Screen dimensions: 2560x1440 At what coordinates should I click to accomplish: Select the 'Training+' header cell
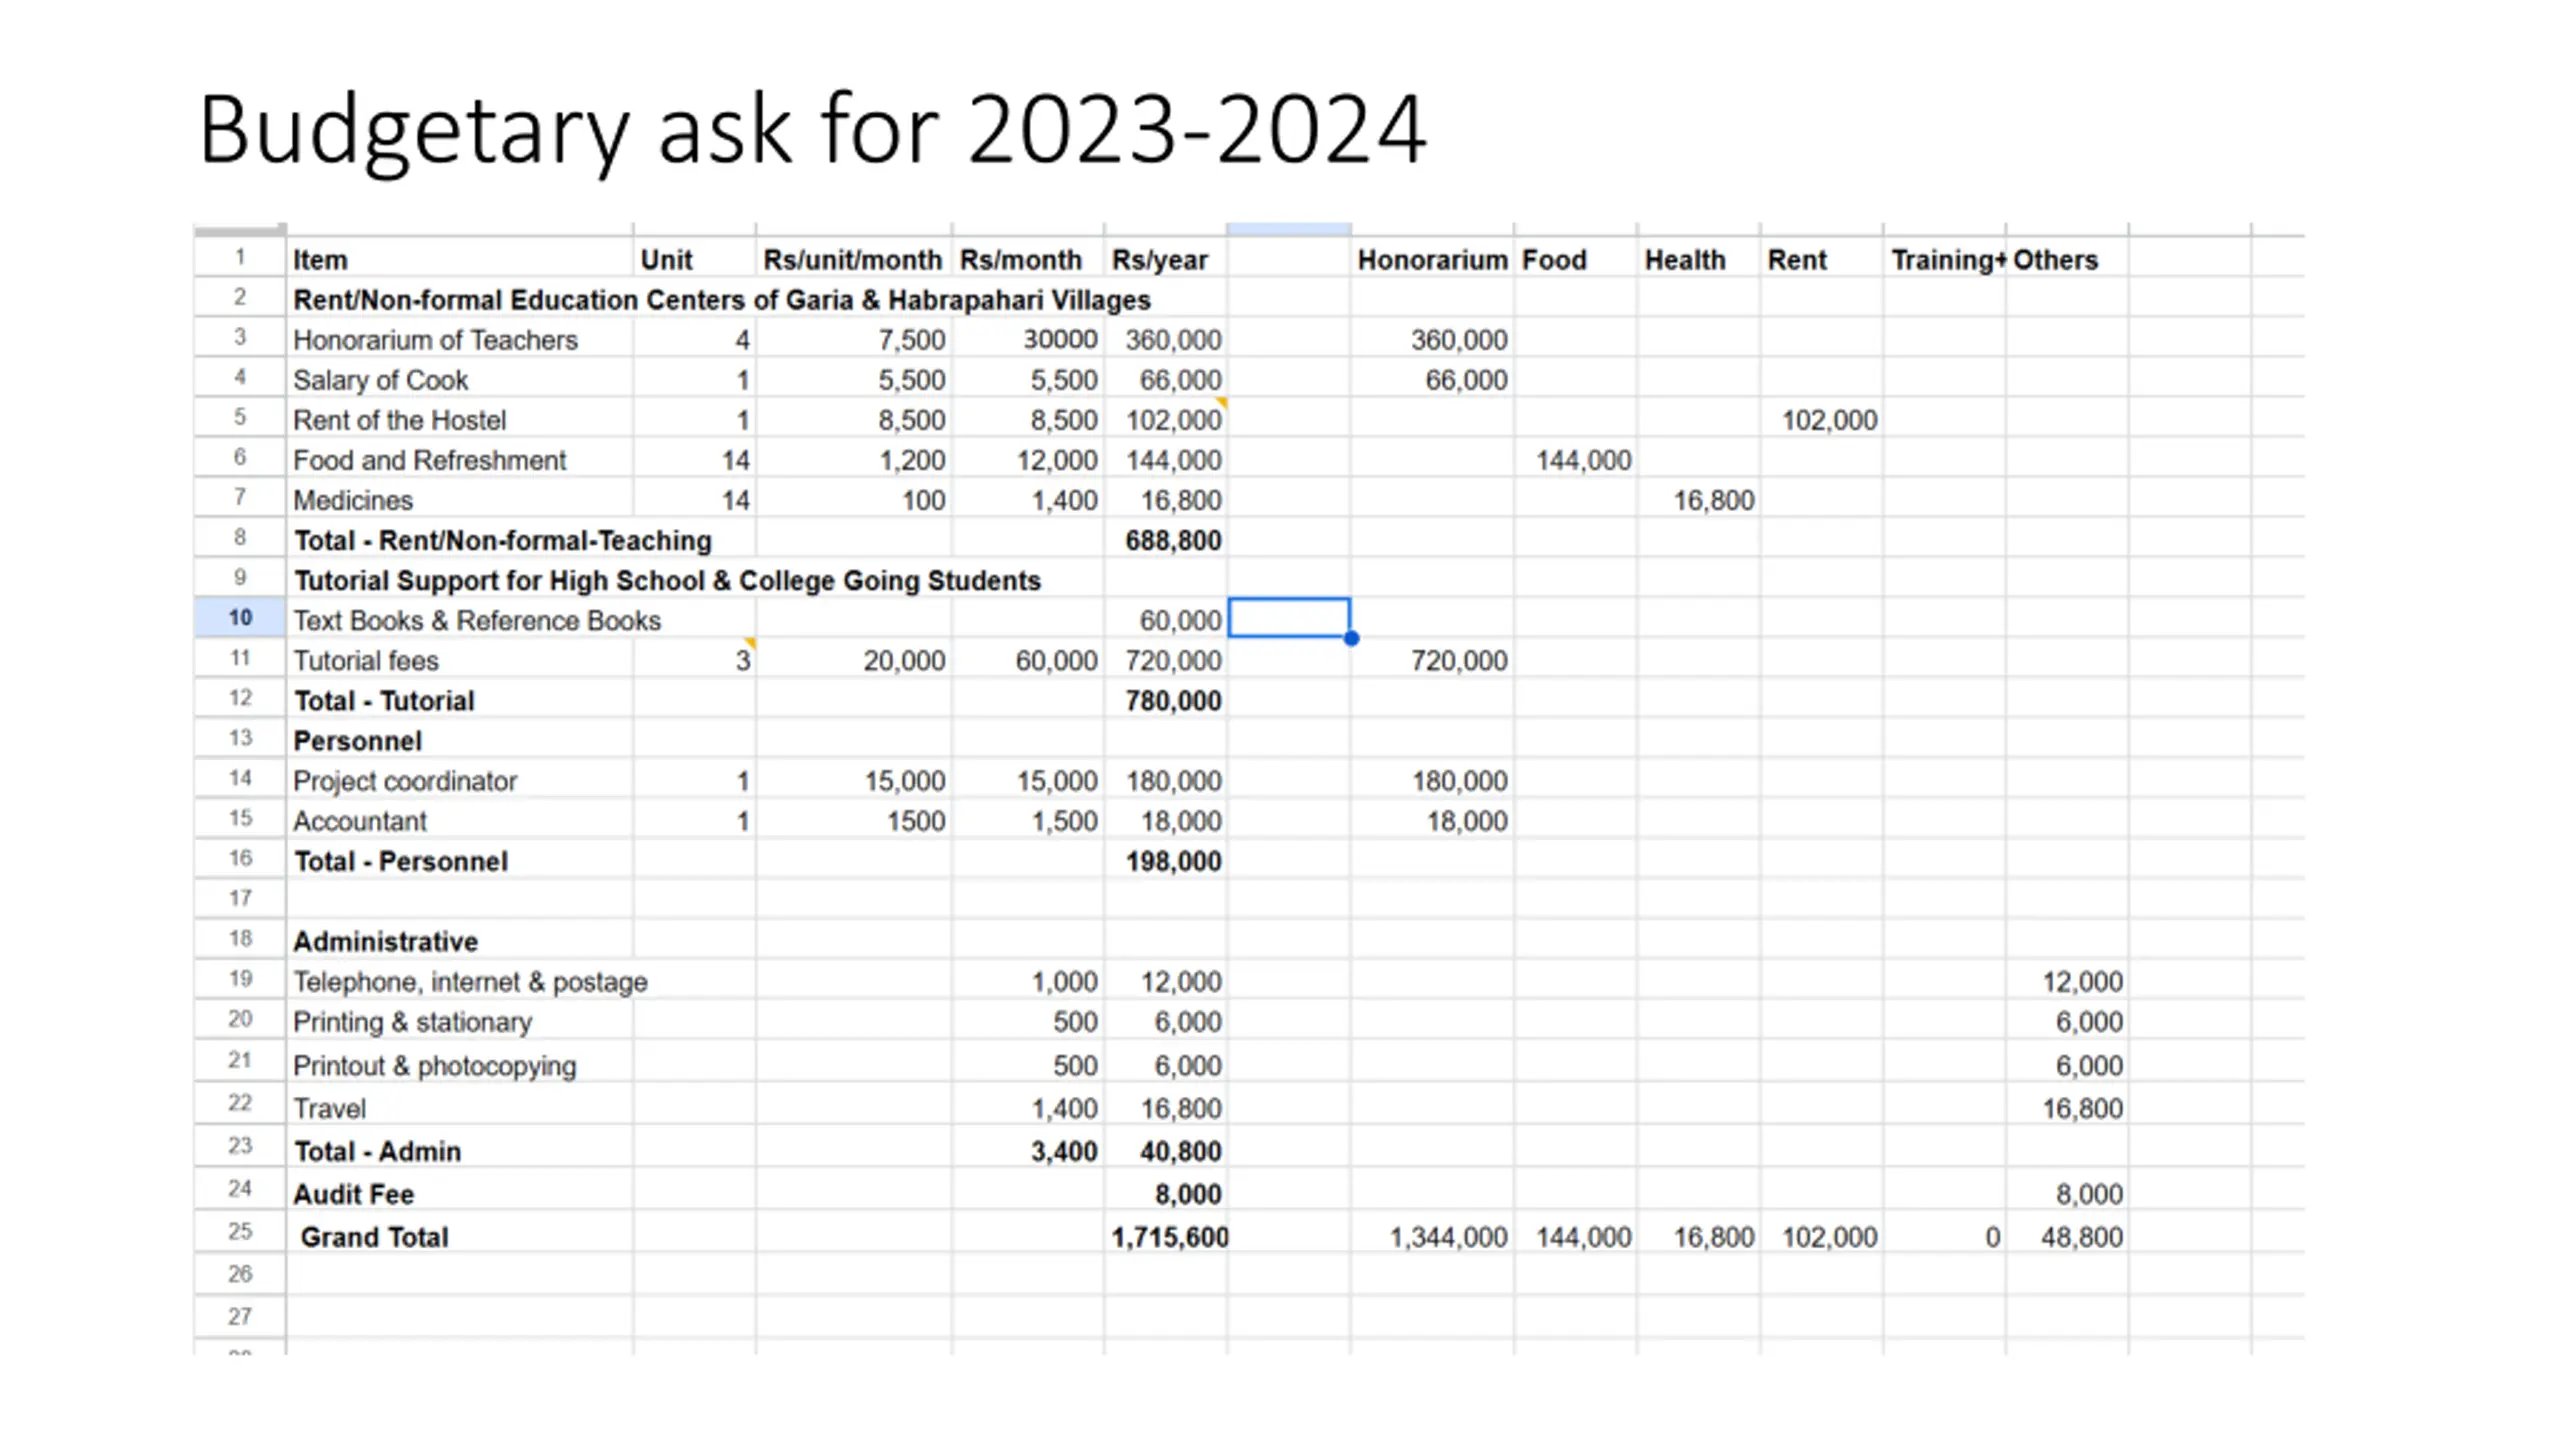point(1944,258)
